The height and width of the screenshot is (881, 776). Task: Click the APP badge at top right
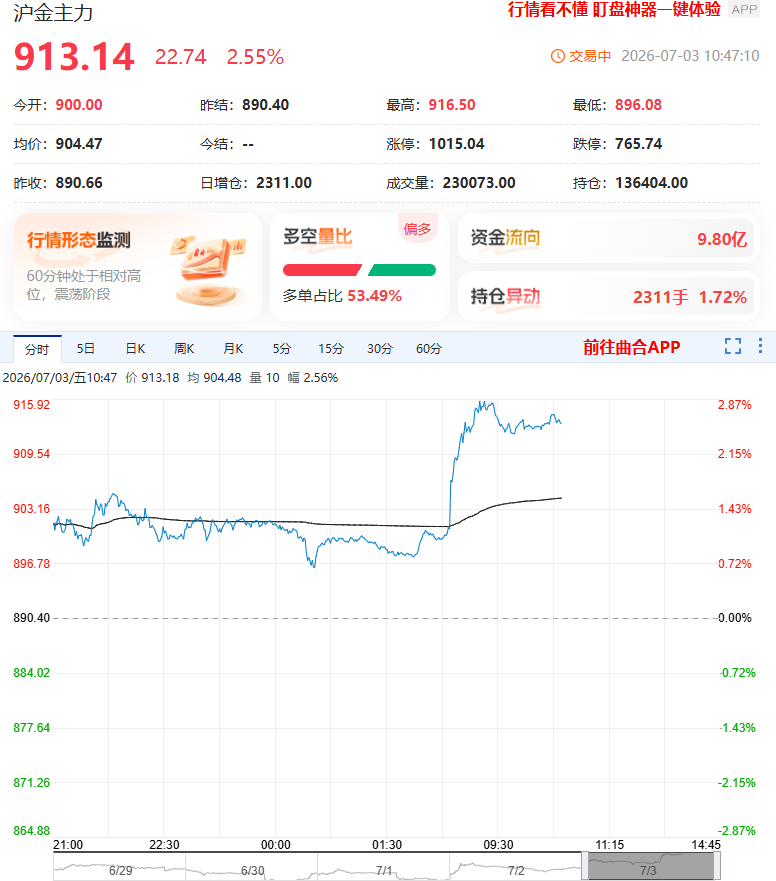tap(744, 10)
